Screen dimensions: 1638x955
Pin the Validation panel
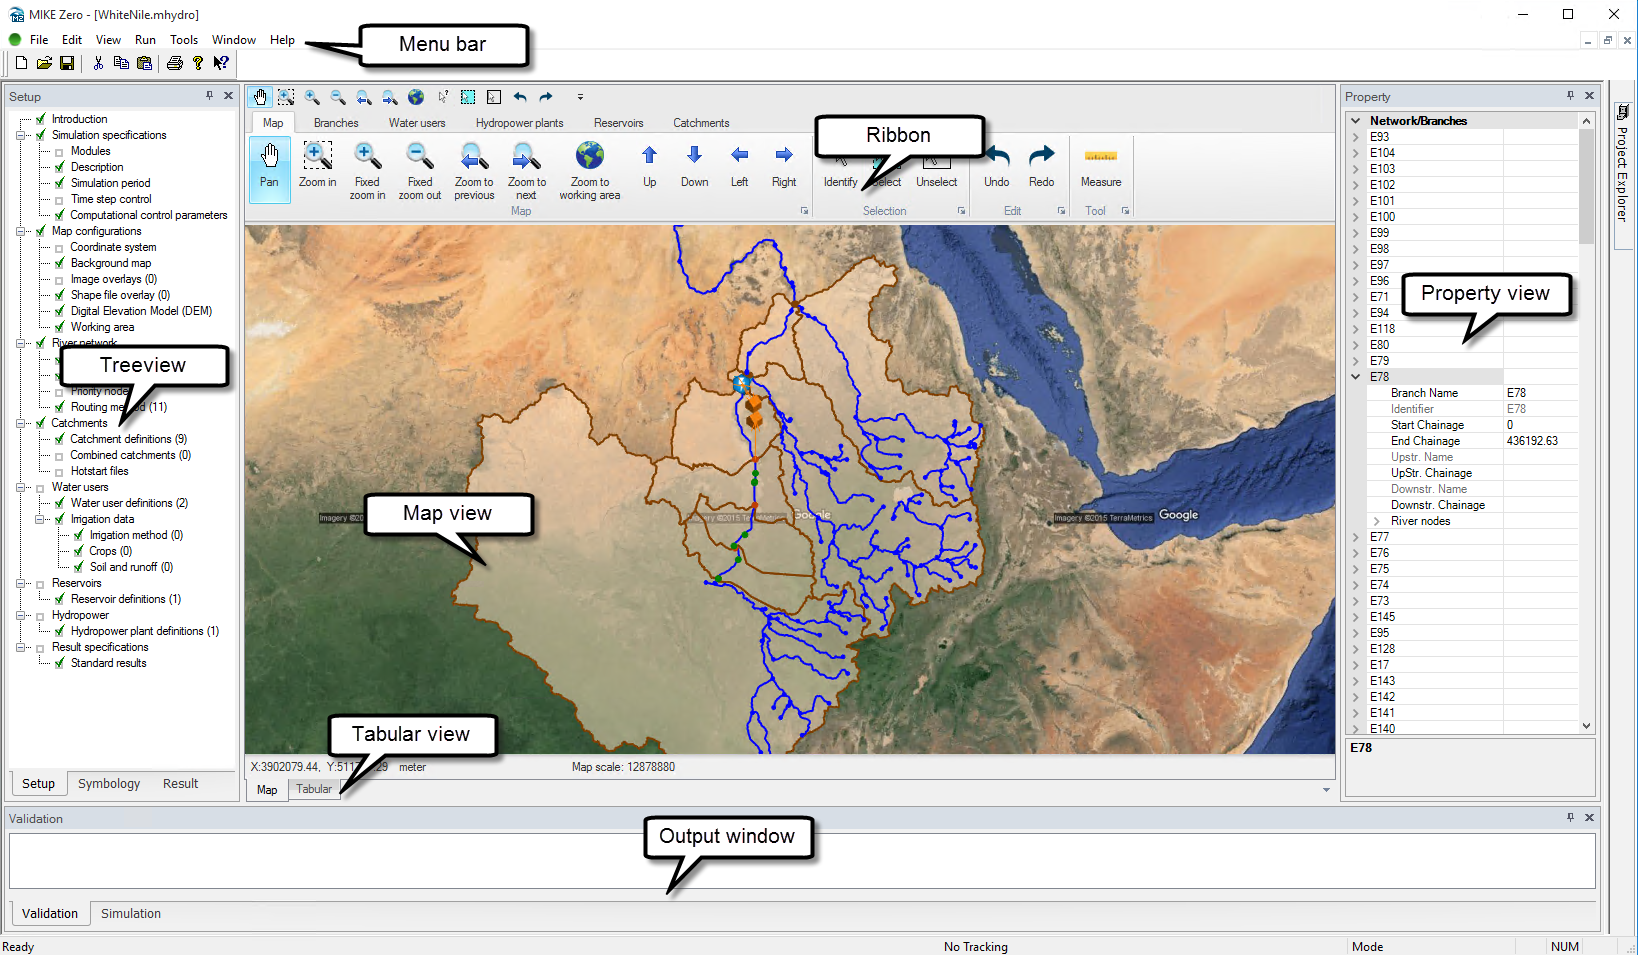coord(1570,818)
